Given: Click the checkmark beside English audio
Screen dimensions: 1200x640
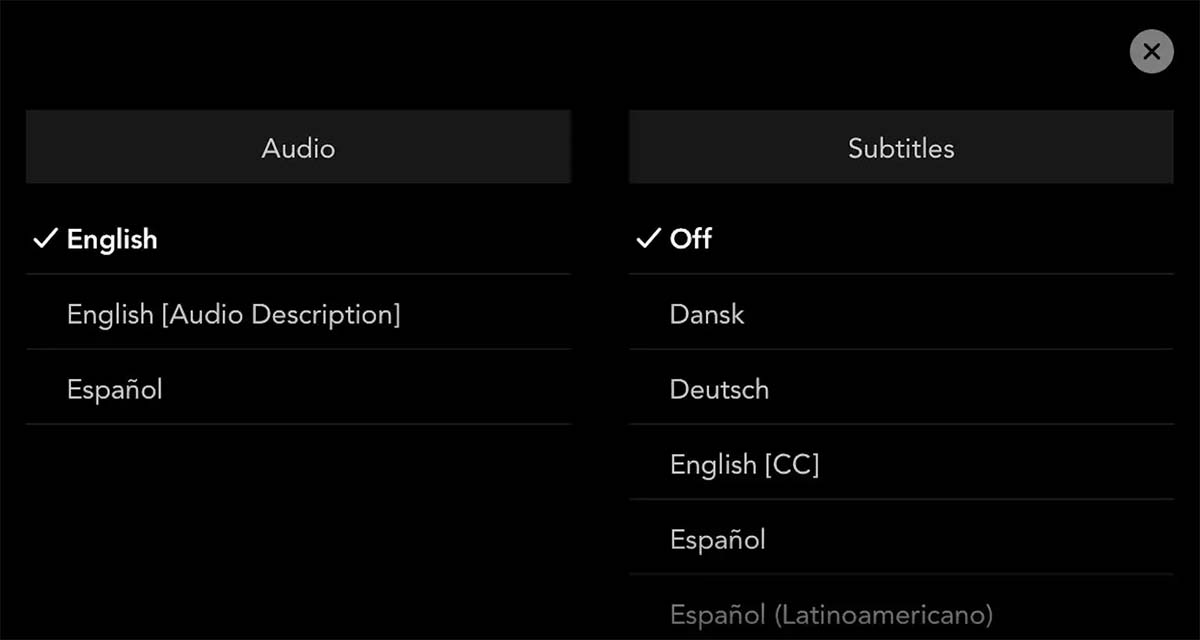Looking at the screenshot, I should (x=45, y=239).
